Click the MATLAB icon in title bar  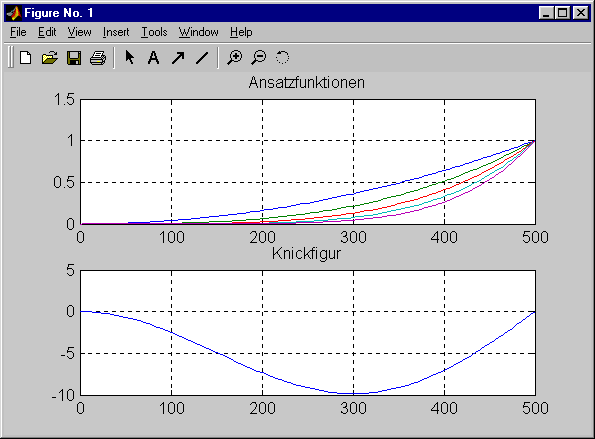[x=13, y=13]
